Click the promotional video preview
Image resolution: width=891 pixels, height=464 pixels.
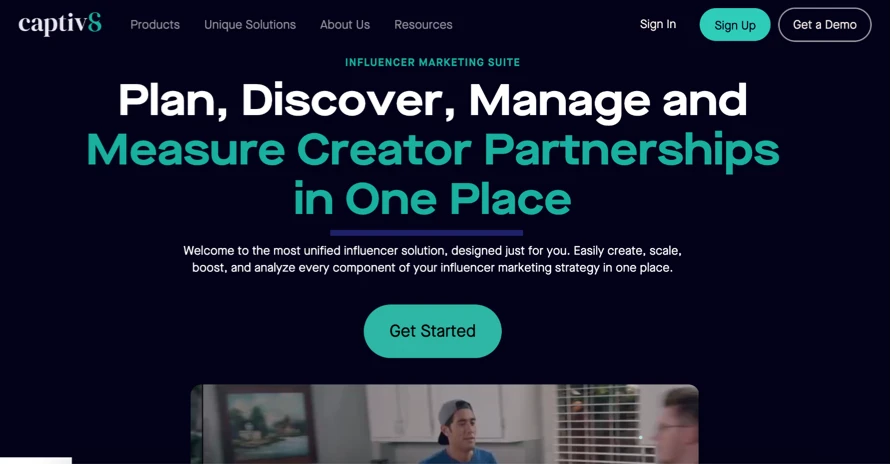click(x=444, y=424)
